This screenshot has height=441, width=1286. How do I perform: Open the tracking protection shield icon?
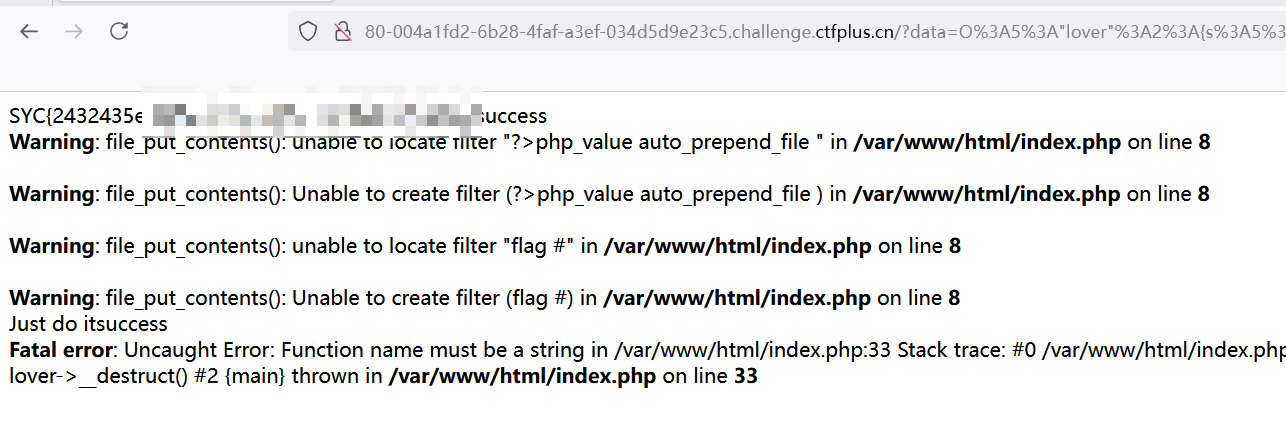coord(309,31)
